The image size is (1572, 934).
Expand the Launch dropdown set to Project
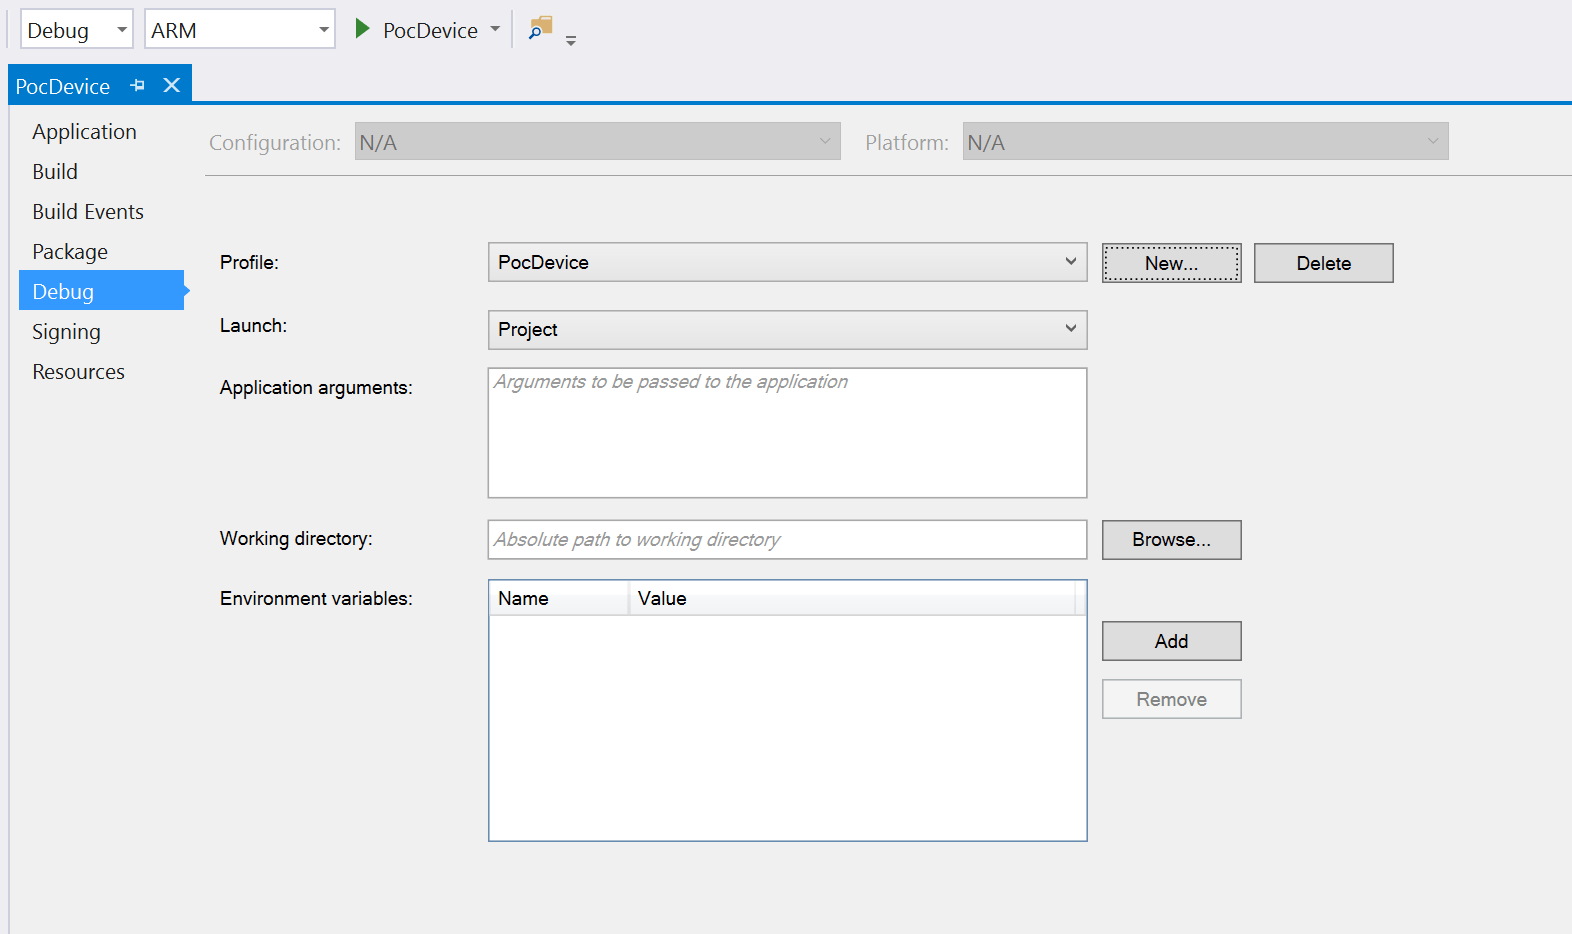coord(787,330)
